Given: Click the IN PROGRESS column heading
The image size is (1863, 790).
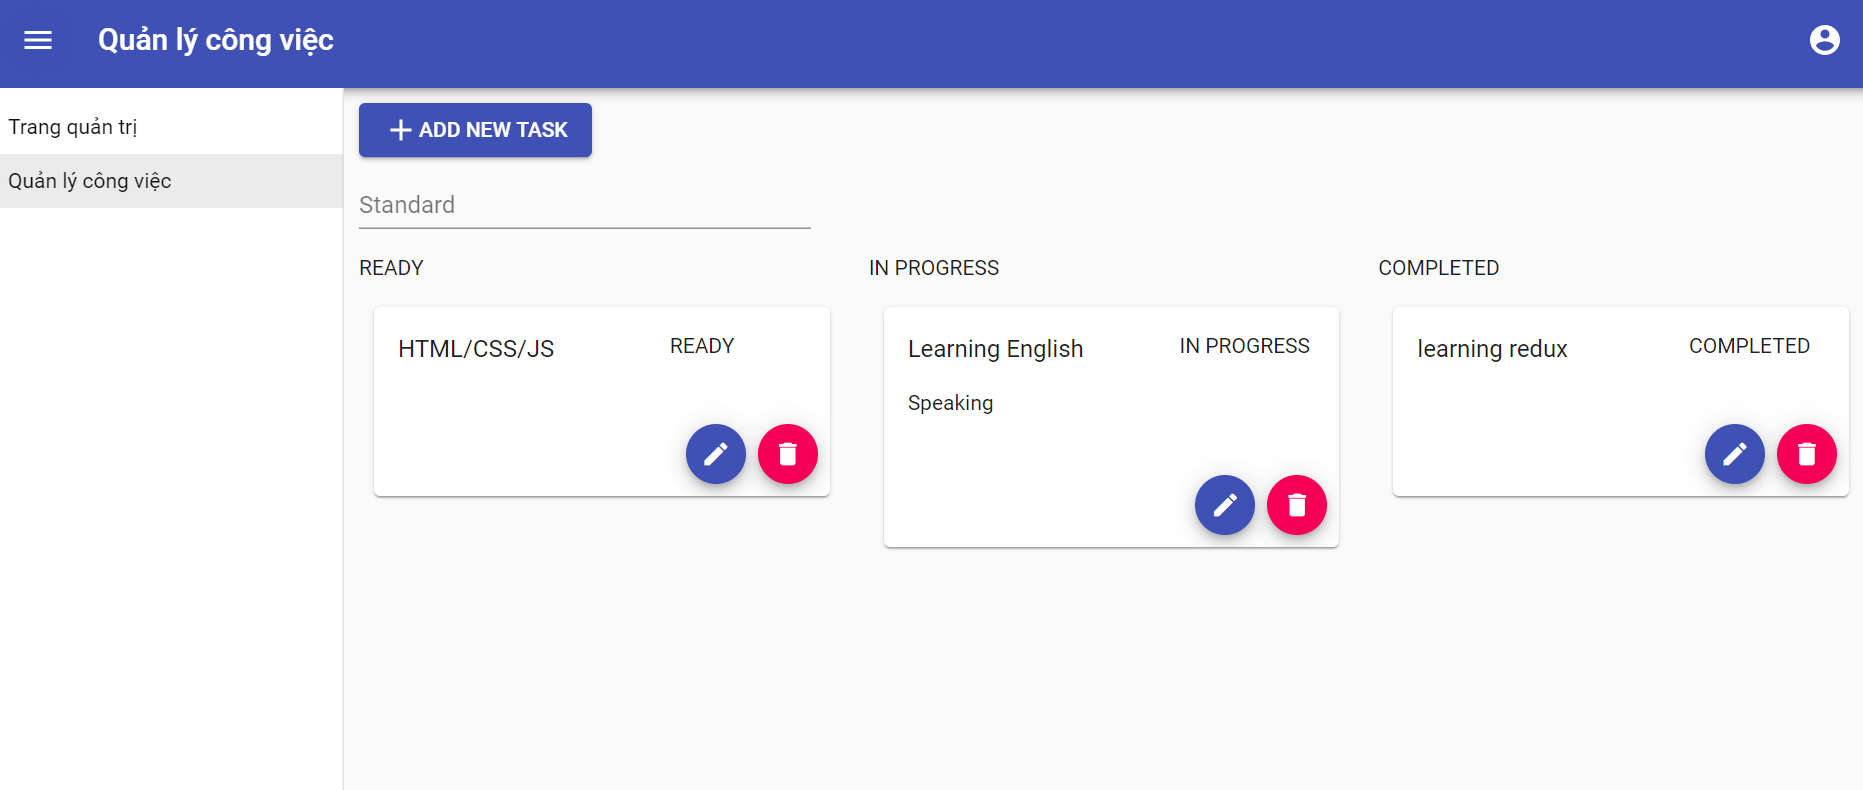Looking at the screenshot, I should point(934,268).
